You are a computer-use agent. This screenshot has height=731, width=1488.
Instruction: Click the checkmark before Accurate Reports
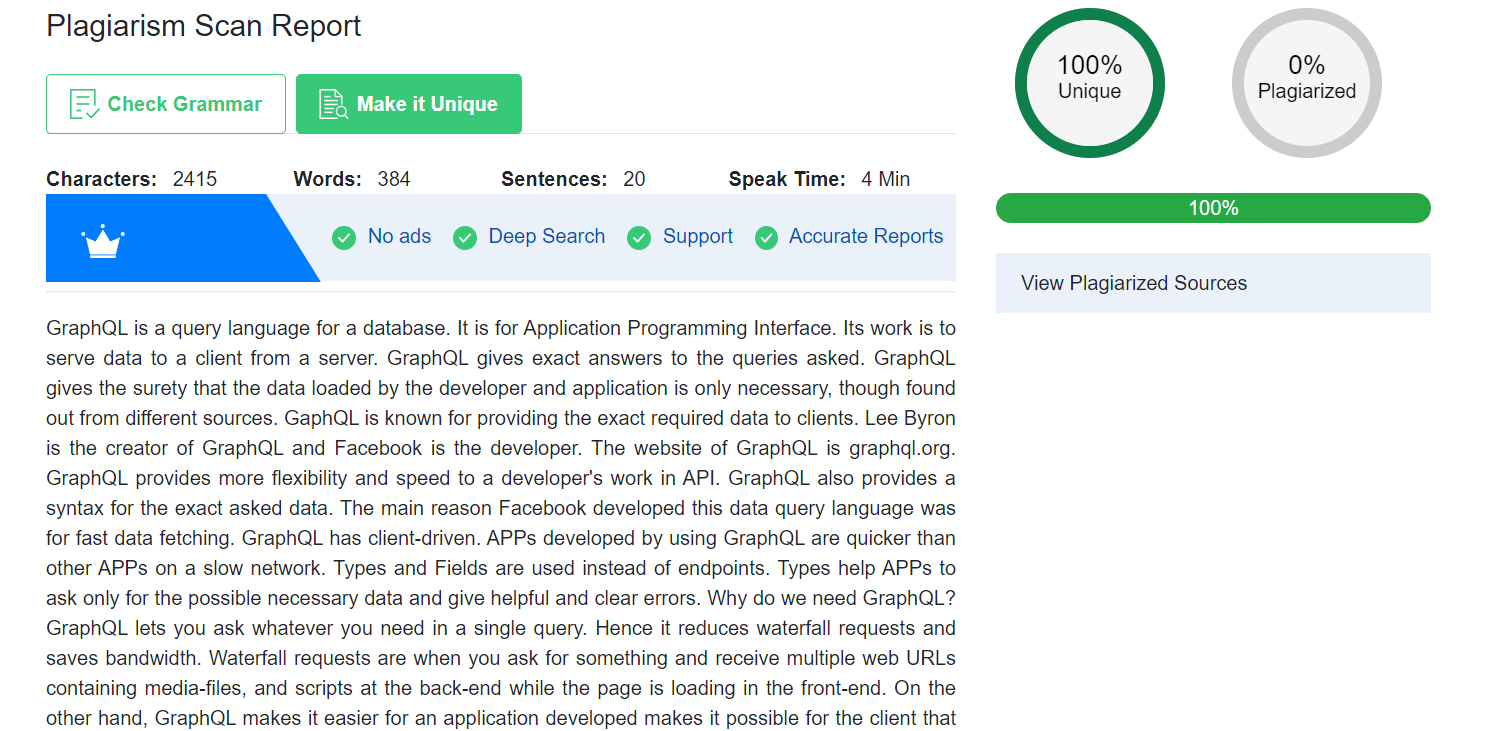click(767, 238)
